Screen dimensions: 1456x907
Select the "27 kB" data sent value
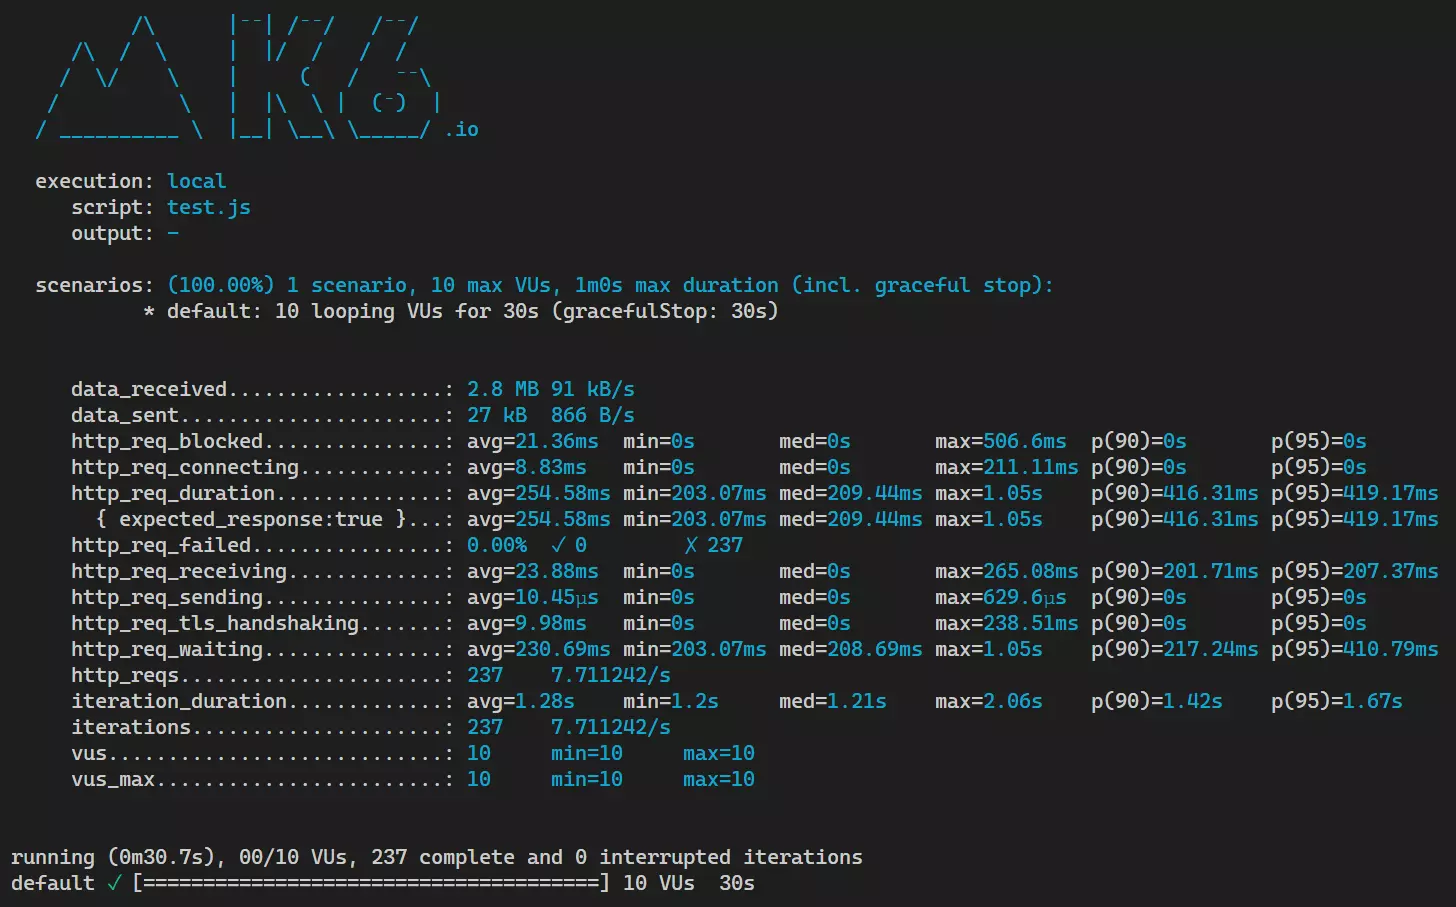(x=497, y=415)
